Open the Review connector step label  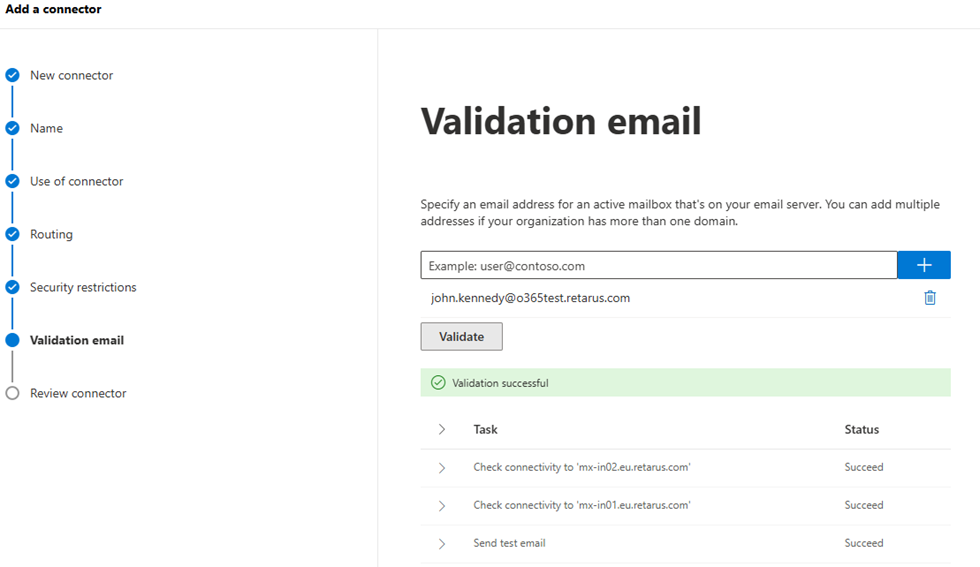pyautogui.click(x=78, y=393)
